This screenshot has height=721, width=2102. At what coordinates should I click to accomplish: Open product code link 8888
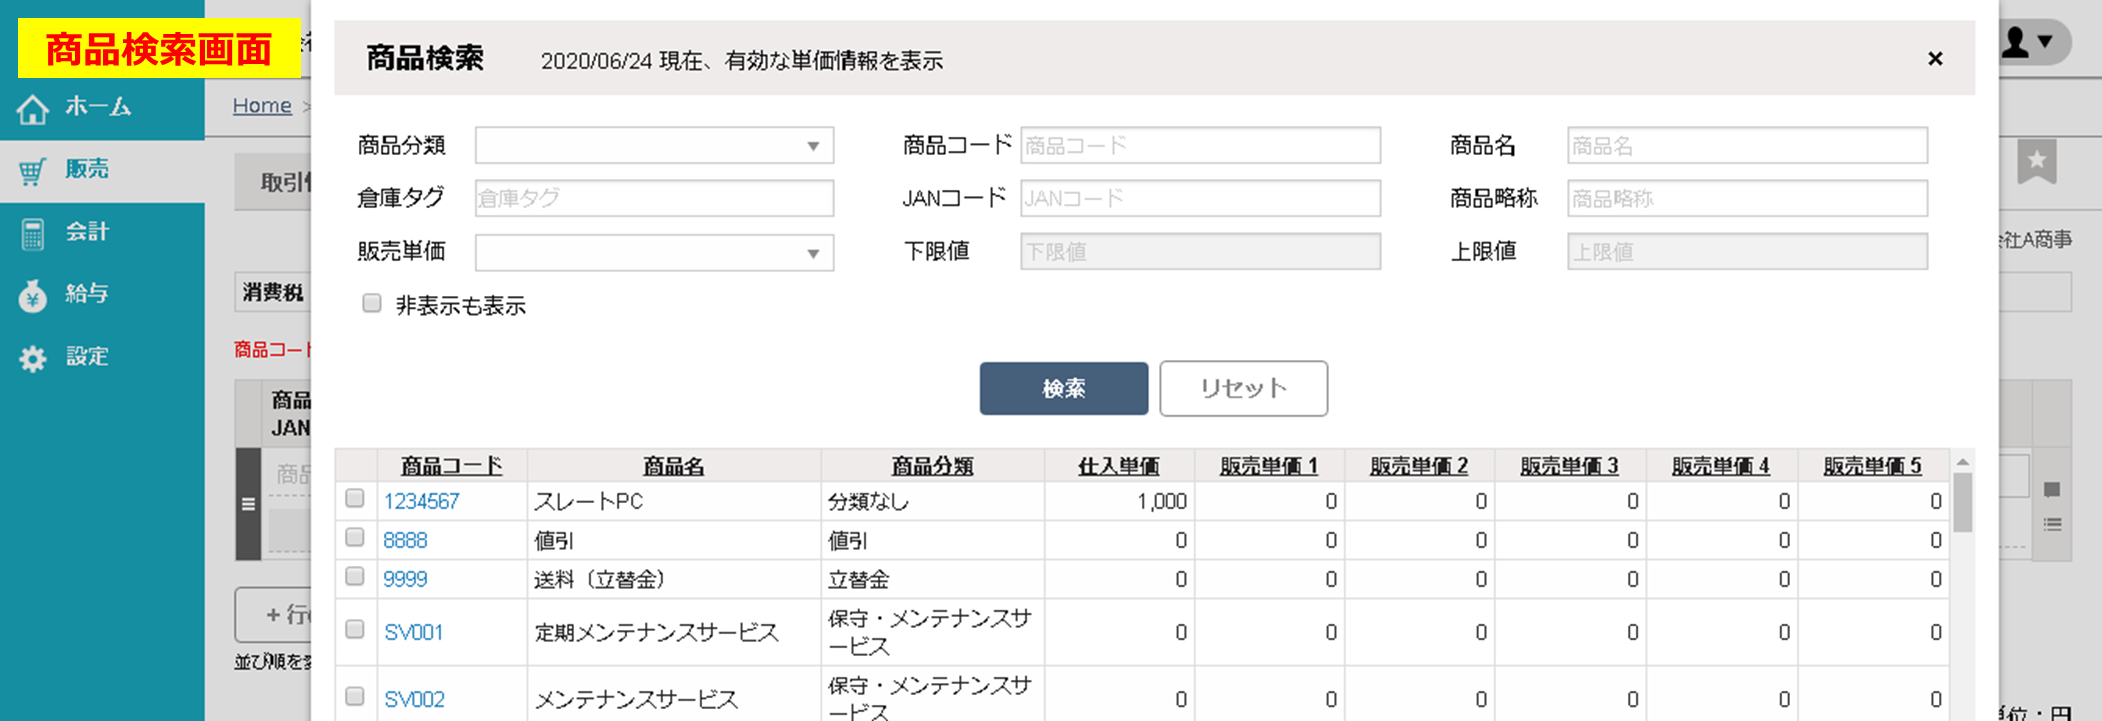[405, 541]
